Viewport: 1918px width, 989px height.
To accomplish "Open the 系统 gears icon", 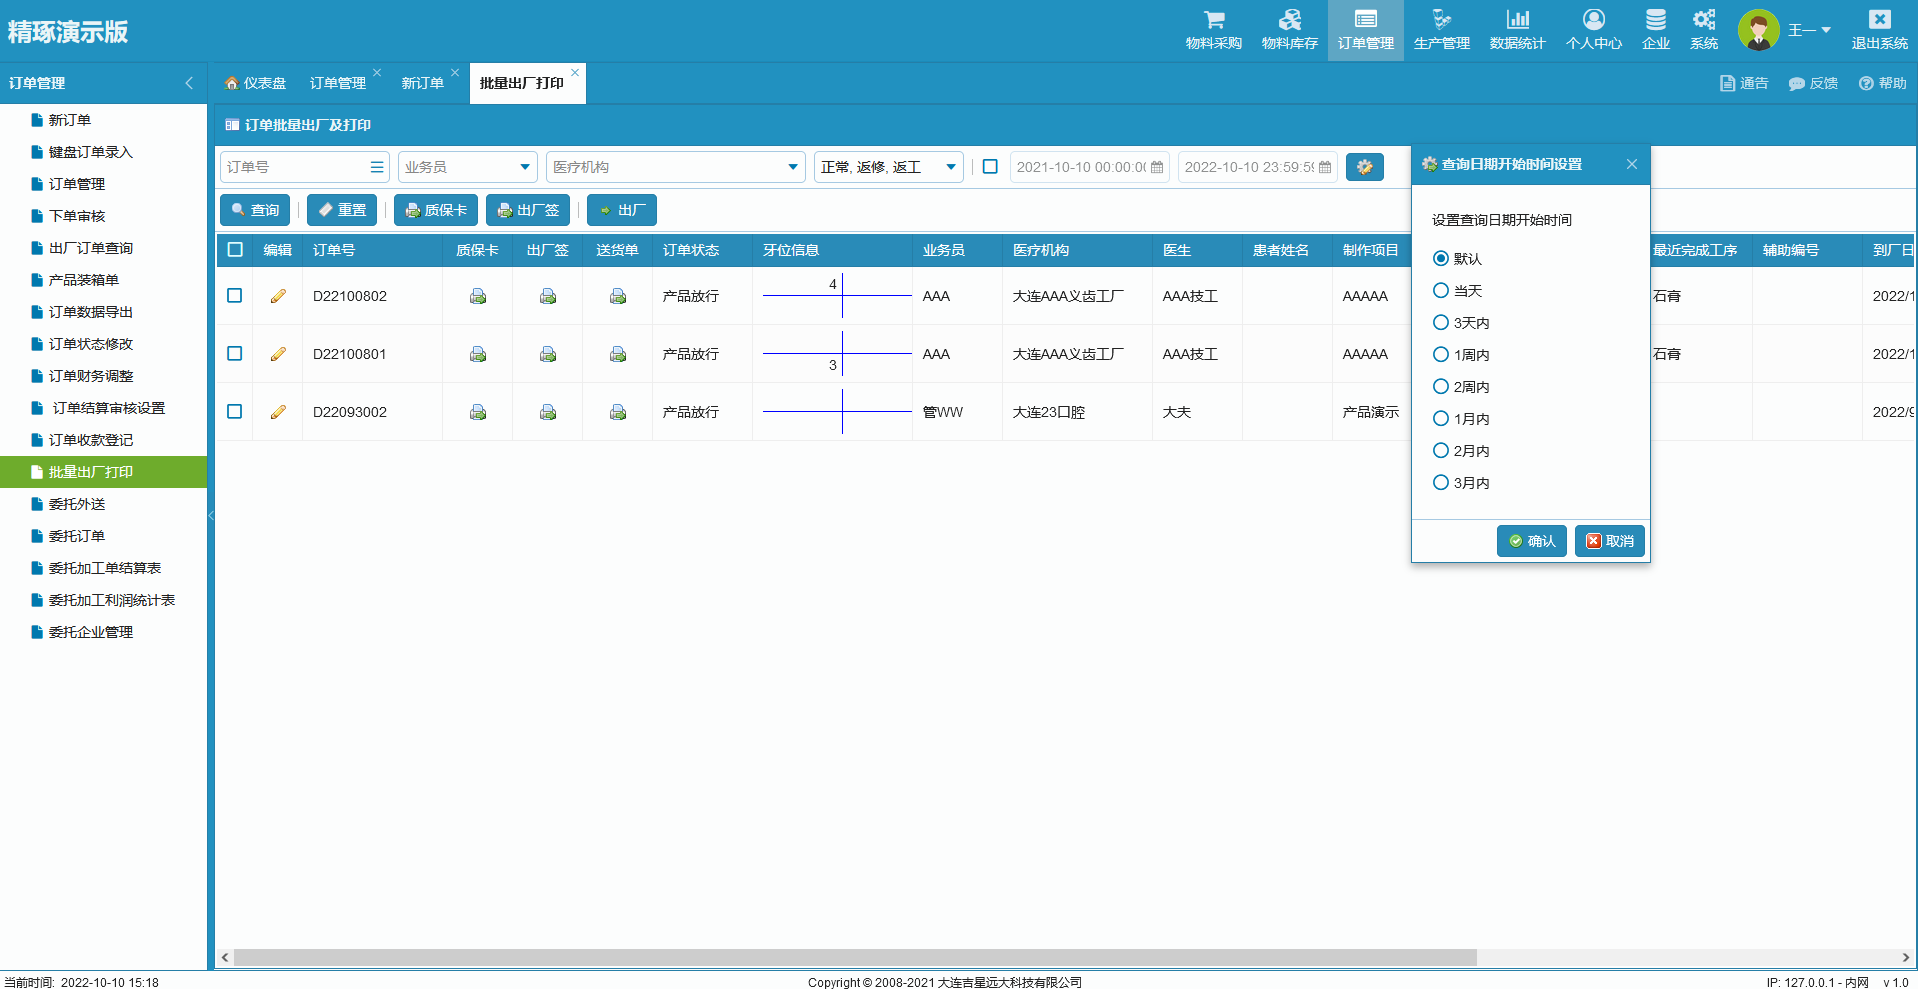I will click(1703, 20).
